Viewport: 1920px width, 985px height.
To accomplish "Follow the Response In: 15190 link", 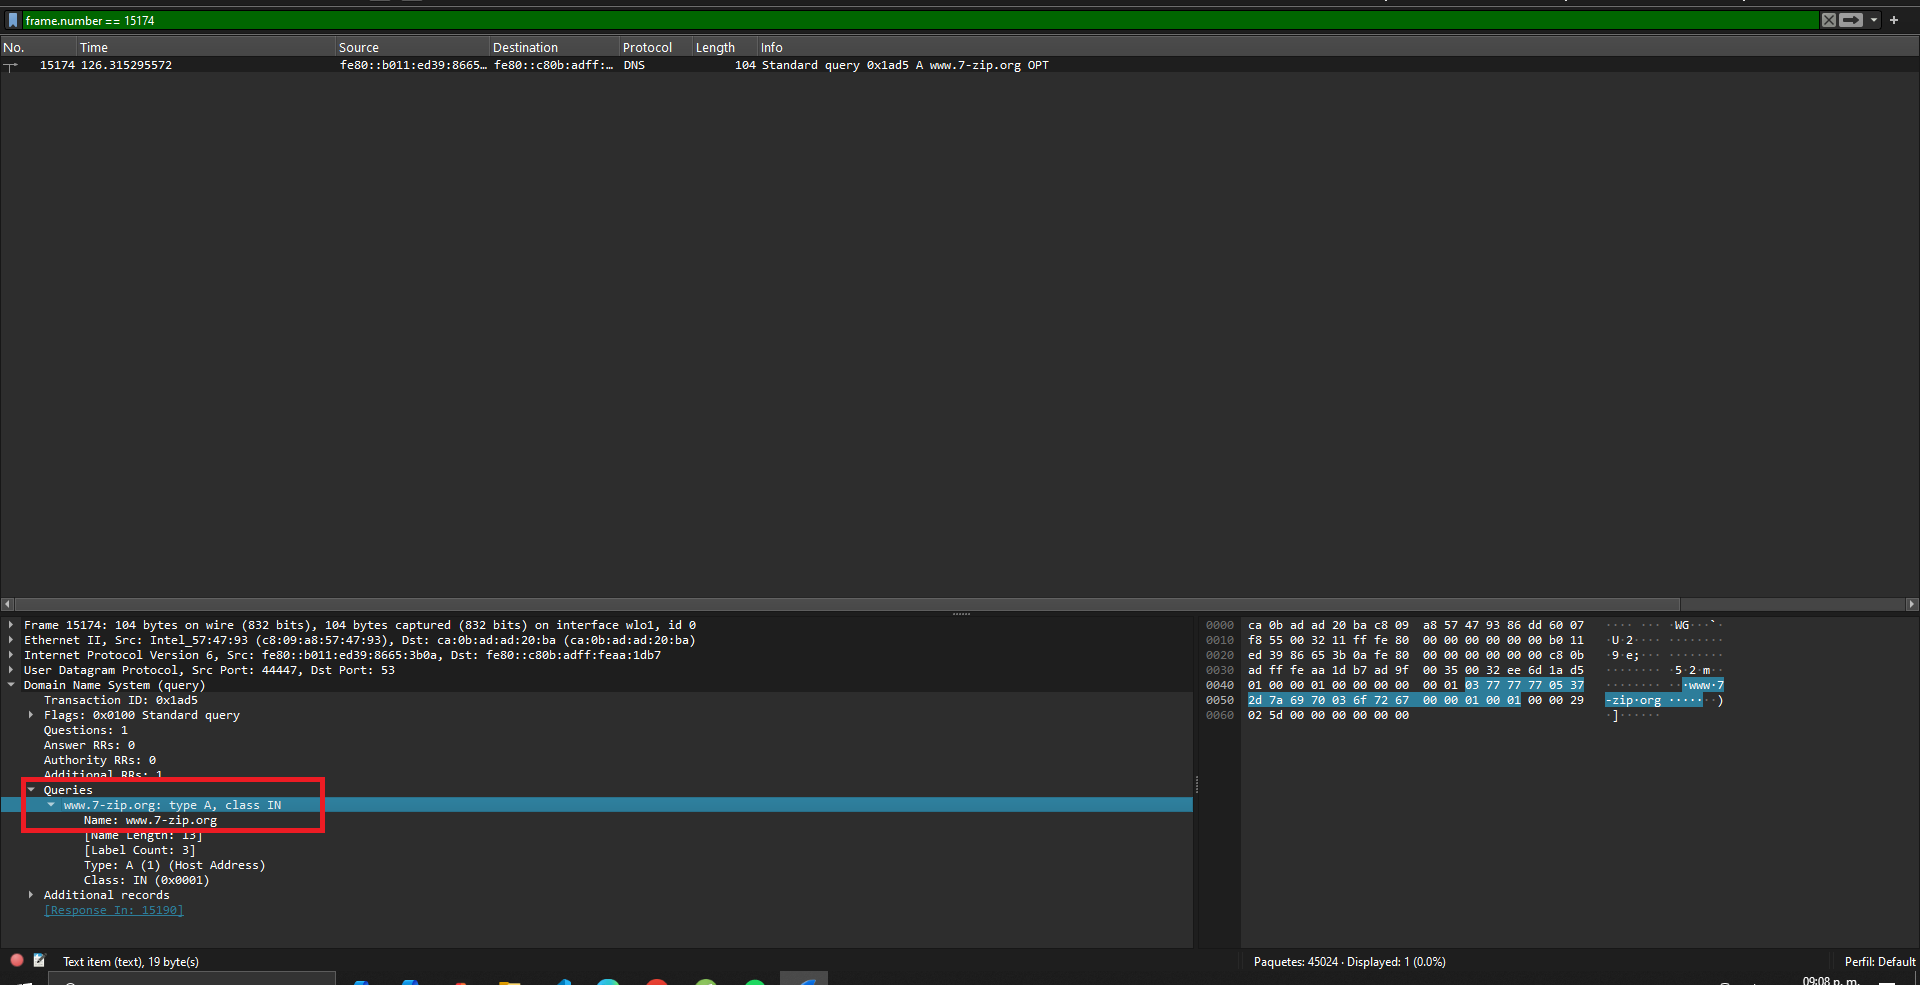I will (x=113, y=910).
